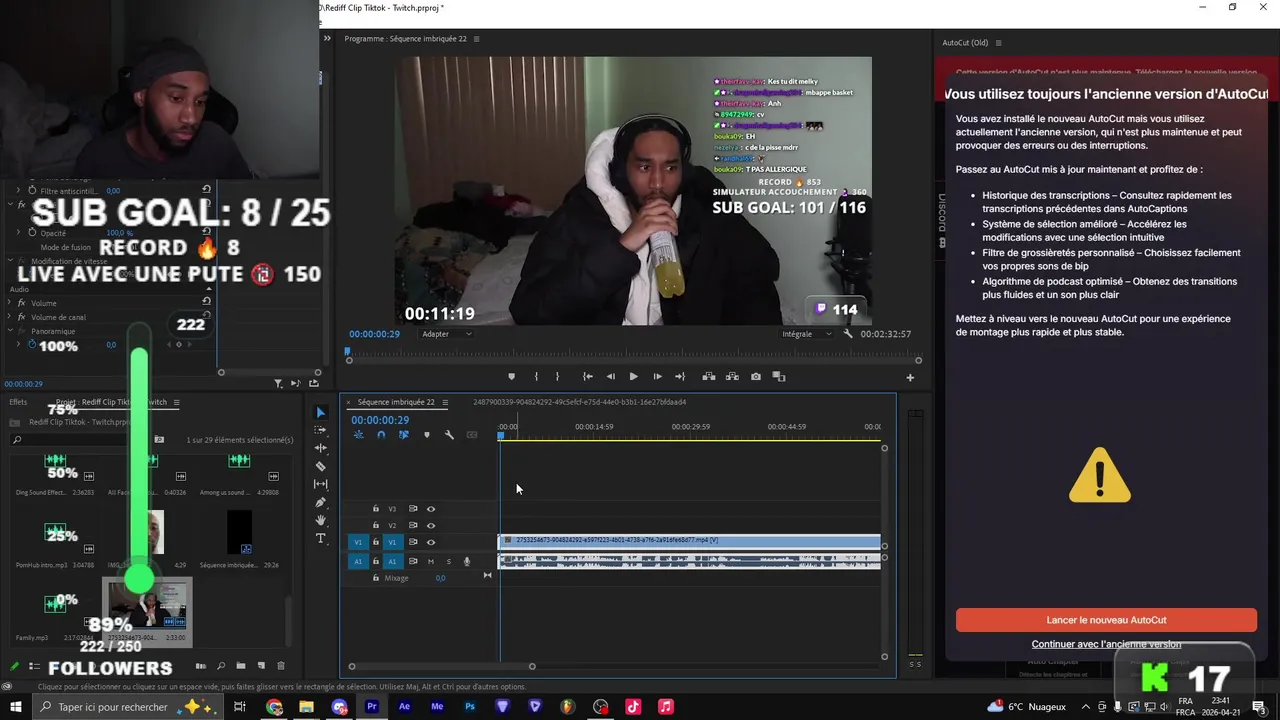Viewport: 1280px width, 720px height.
Task: Toggle V1 track output eye
Action: tap(431, 542)
